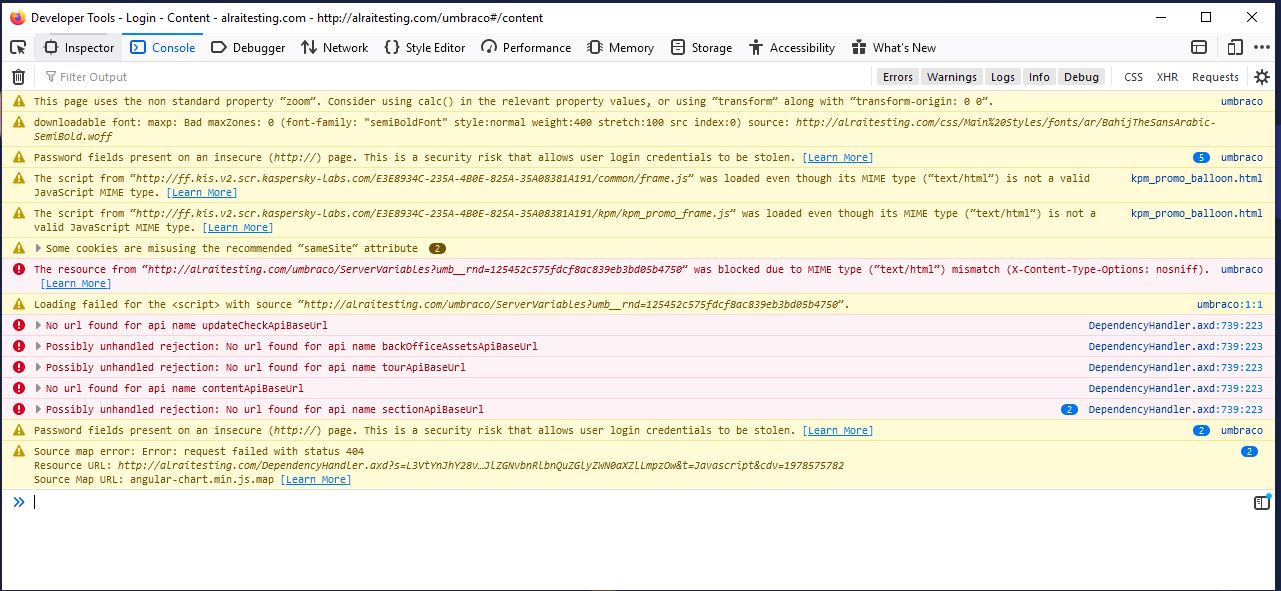This screenshot has width=1281, height=591.
Task: Toggle the Errors filter
Action: coord(897,77)
